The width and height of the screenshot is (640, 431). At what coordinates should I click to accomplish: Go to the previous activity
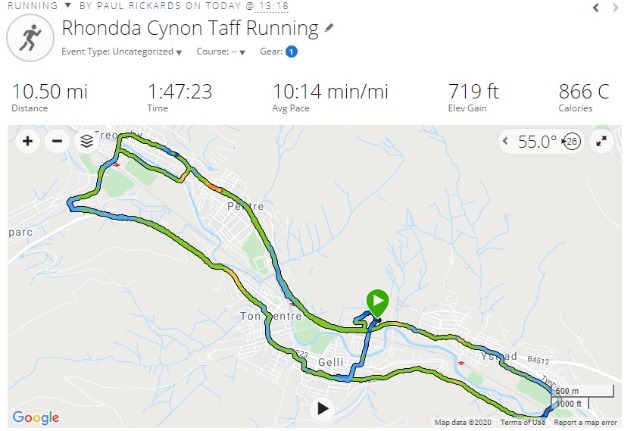tap(597, 7)
